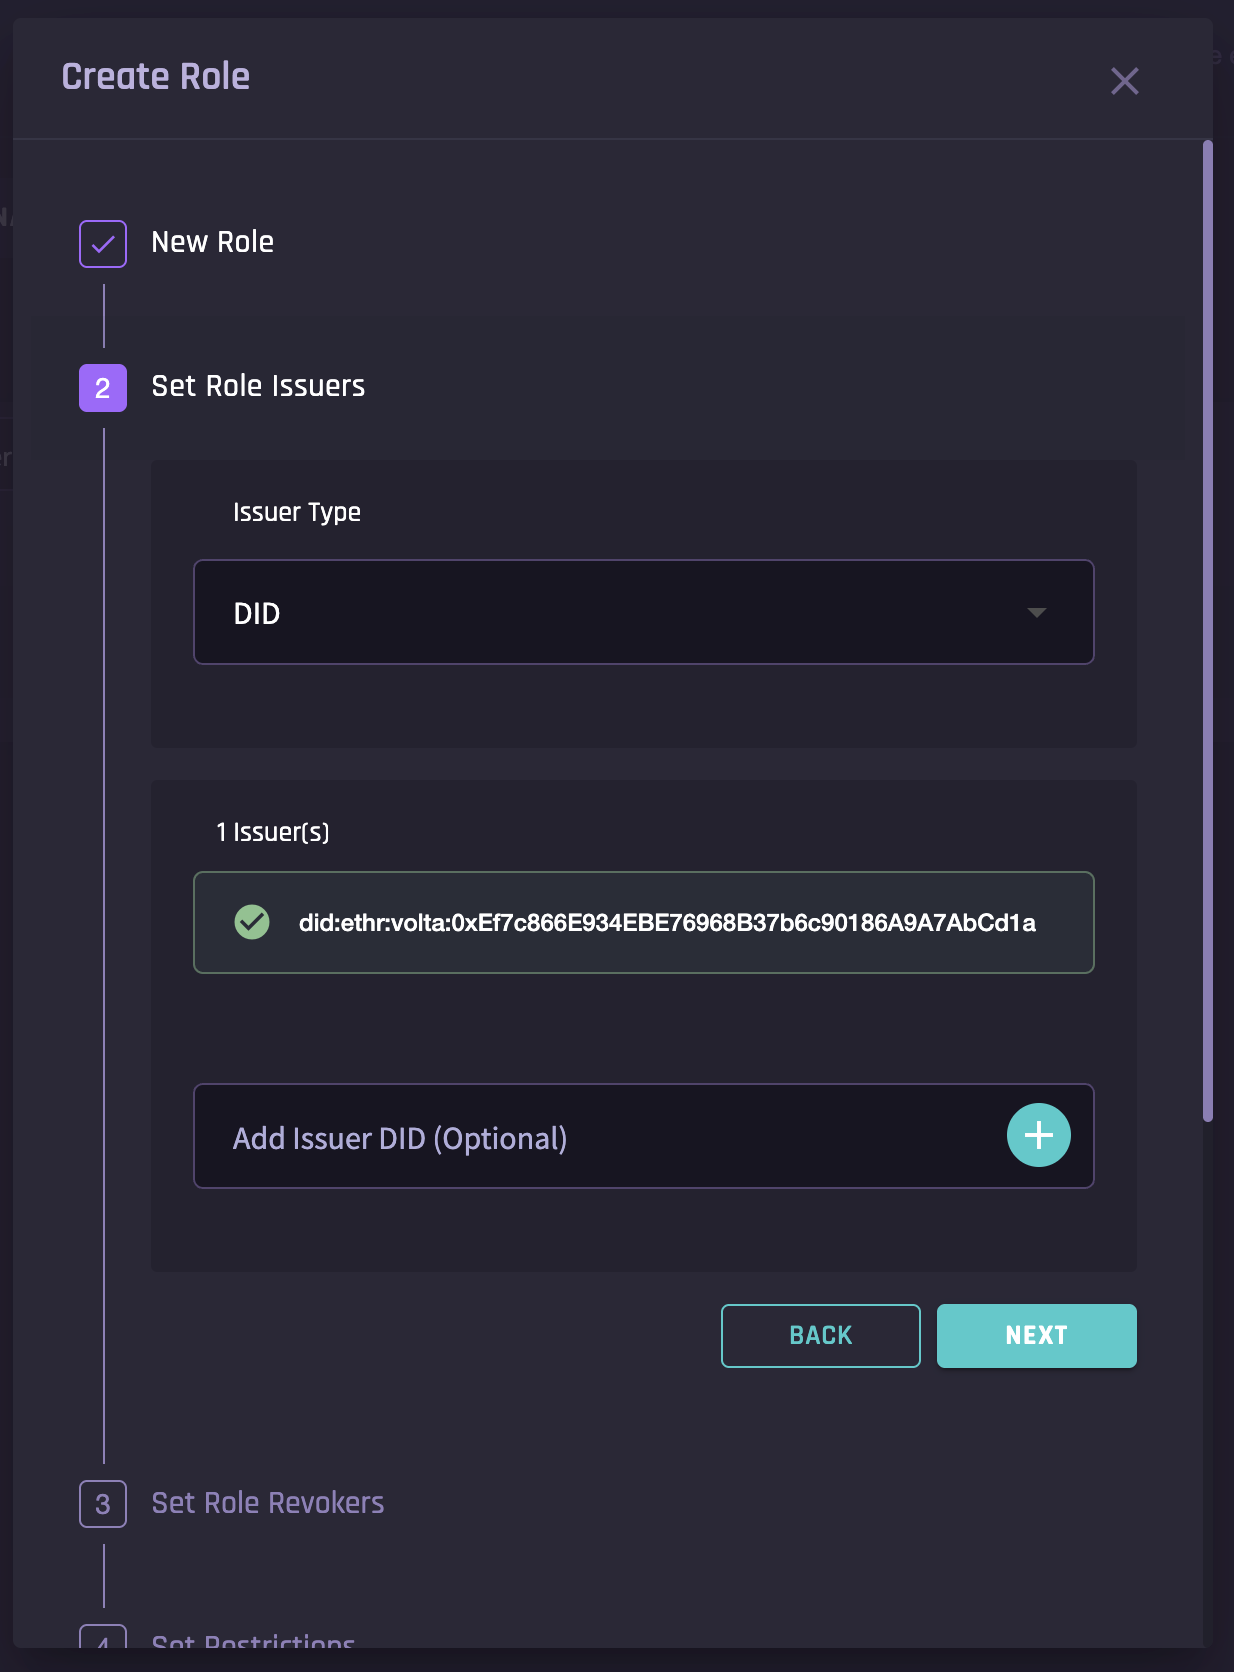
Task: Open the Issuer Type DID dropdown
Action: [x=643, y=613]
